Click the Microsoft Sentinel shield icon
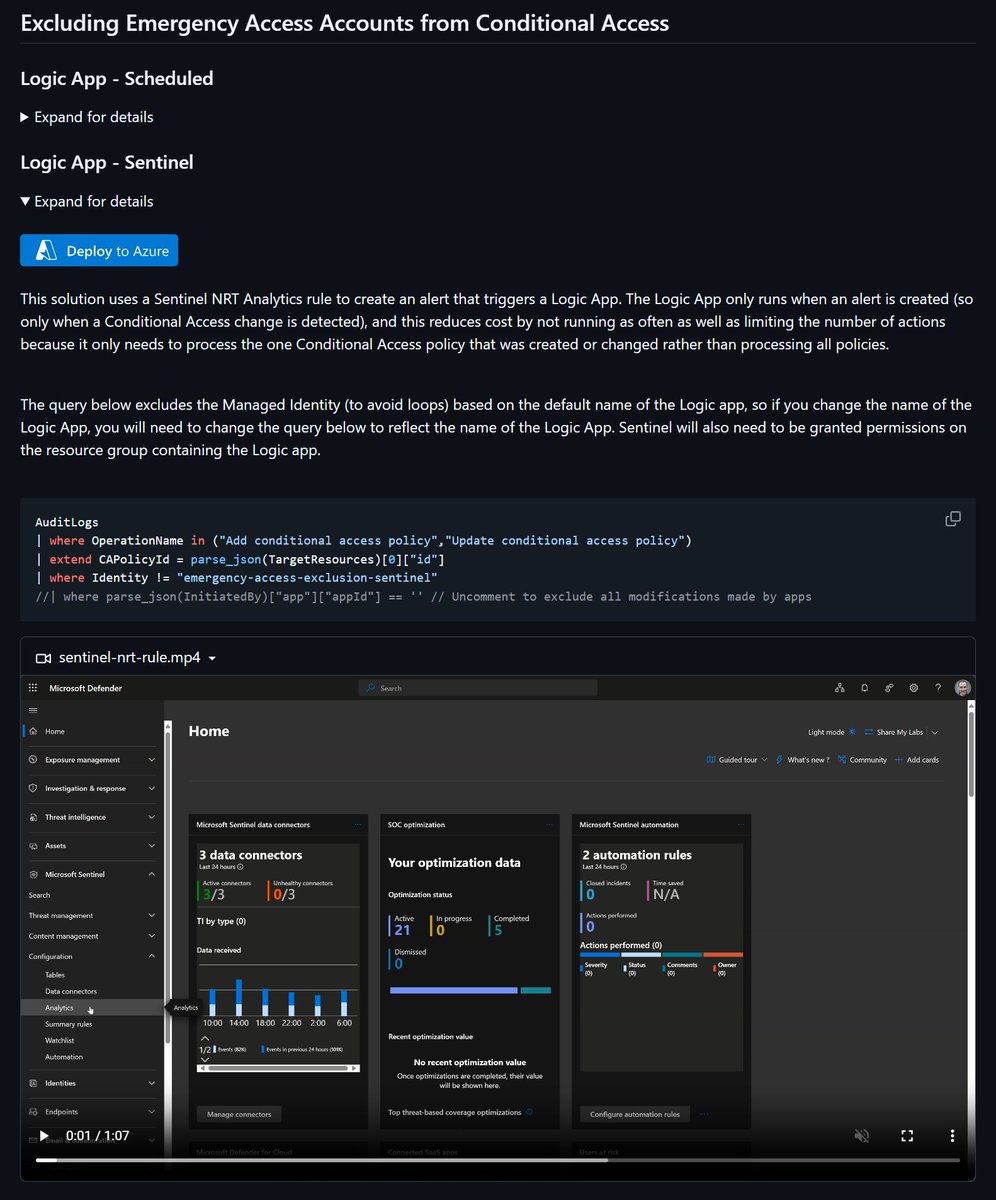 tap(33, 874)
